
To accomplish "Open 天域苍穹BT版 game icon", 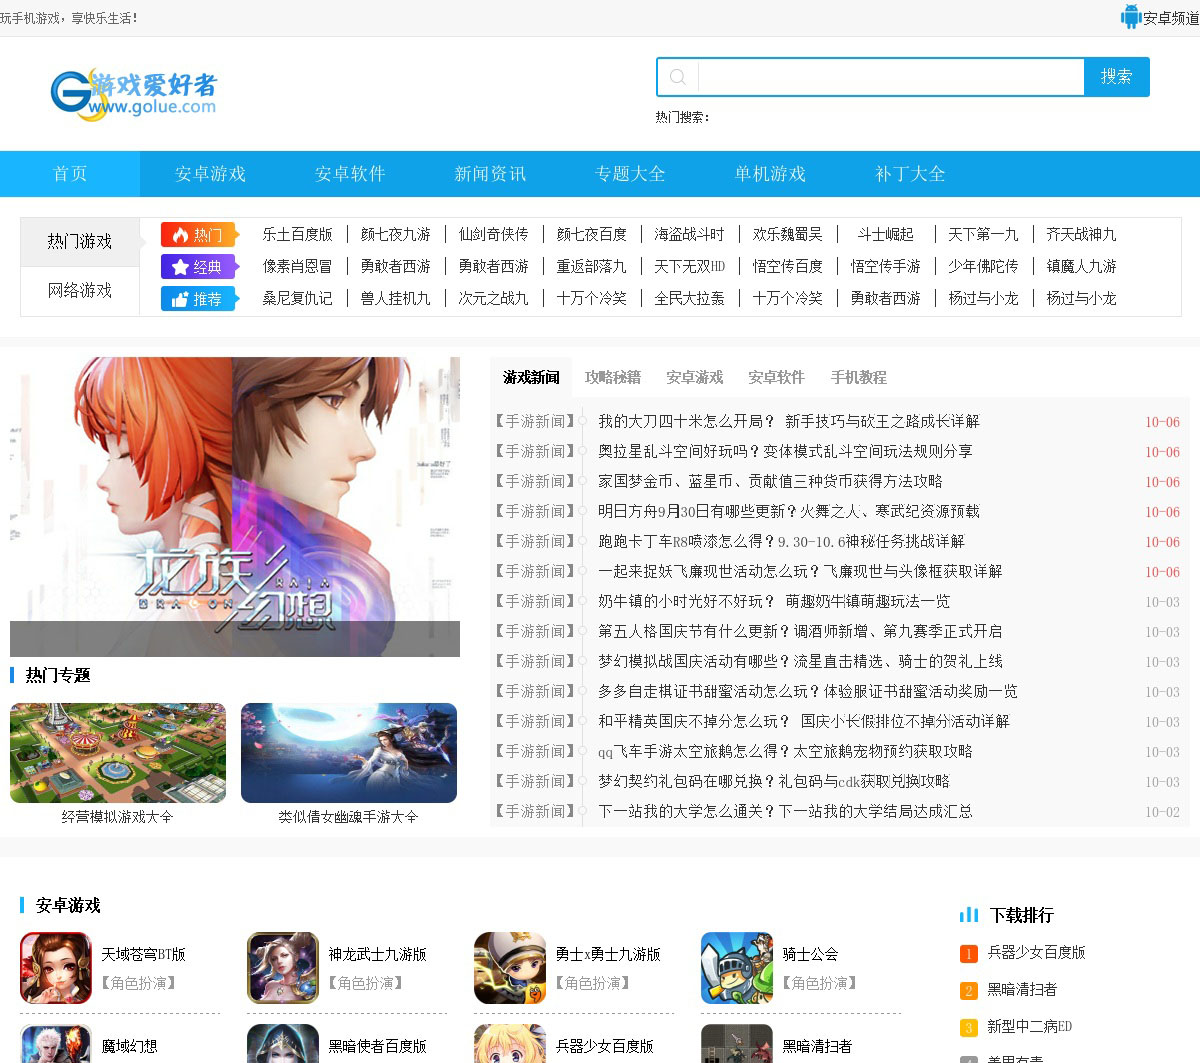I will click(x=56, y=968).
